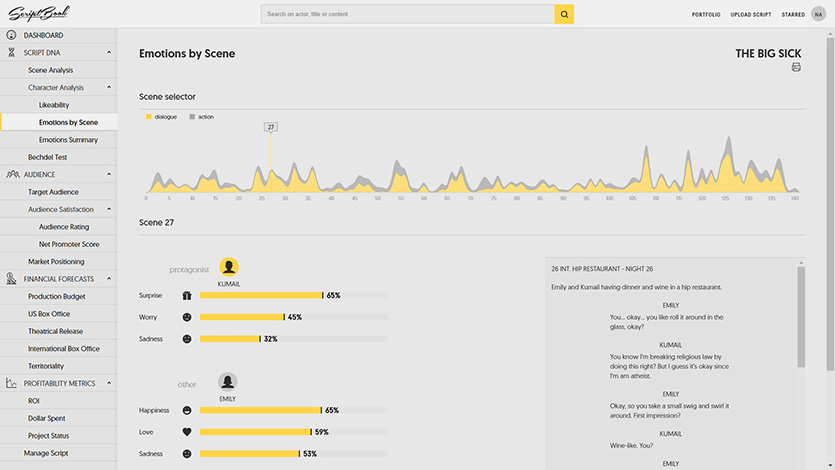Click Emily's character avatar icon
Image resolution: width=835 pixels, height=470 pixels.
pos(228,382)
